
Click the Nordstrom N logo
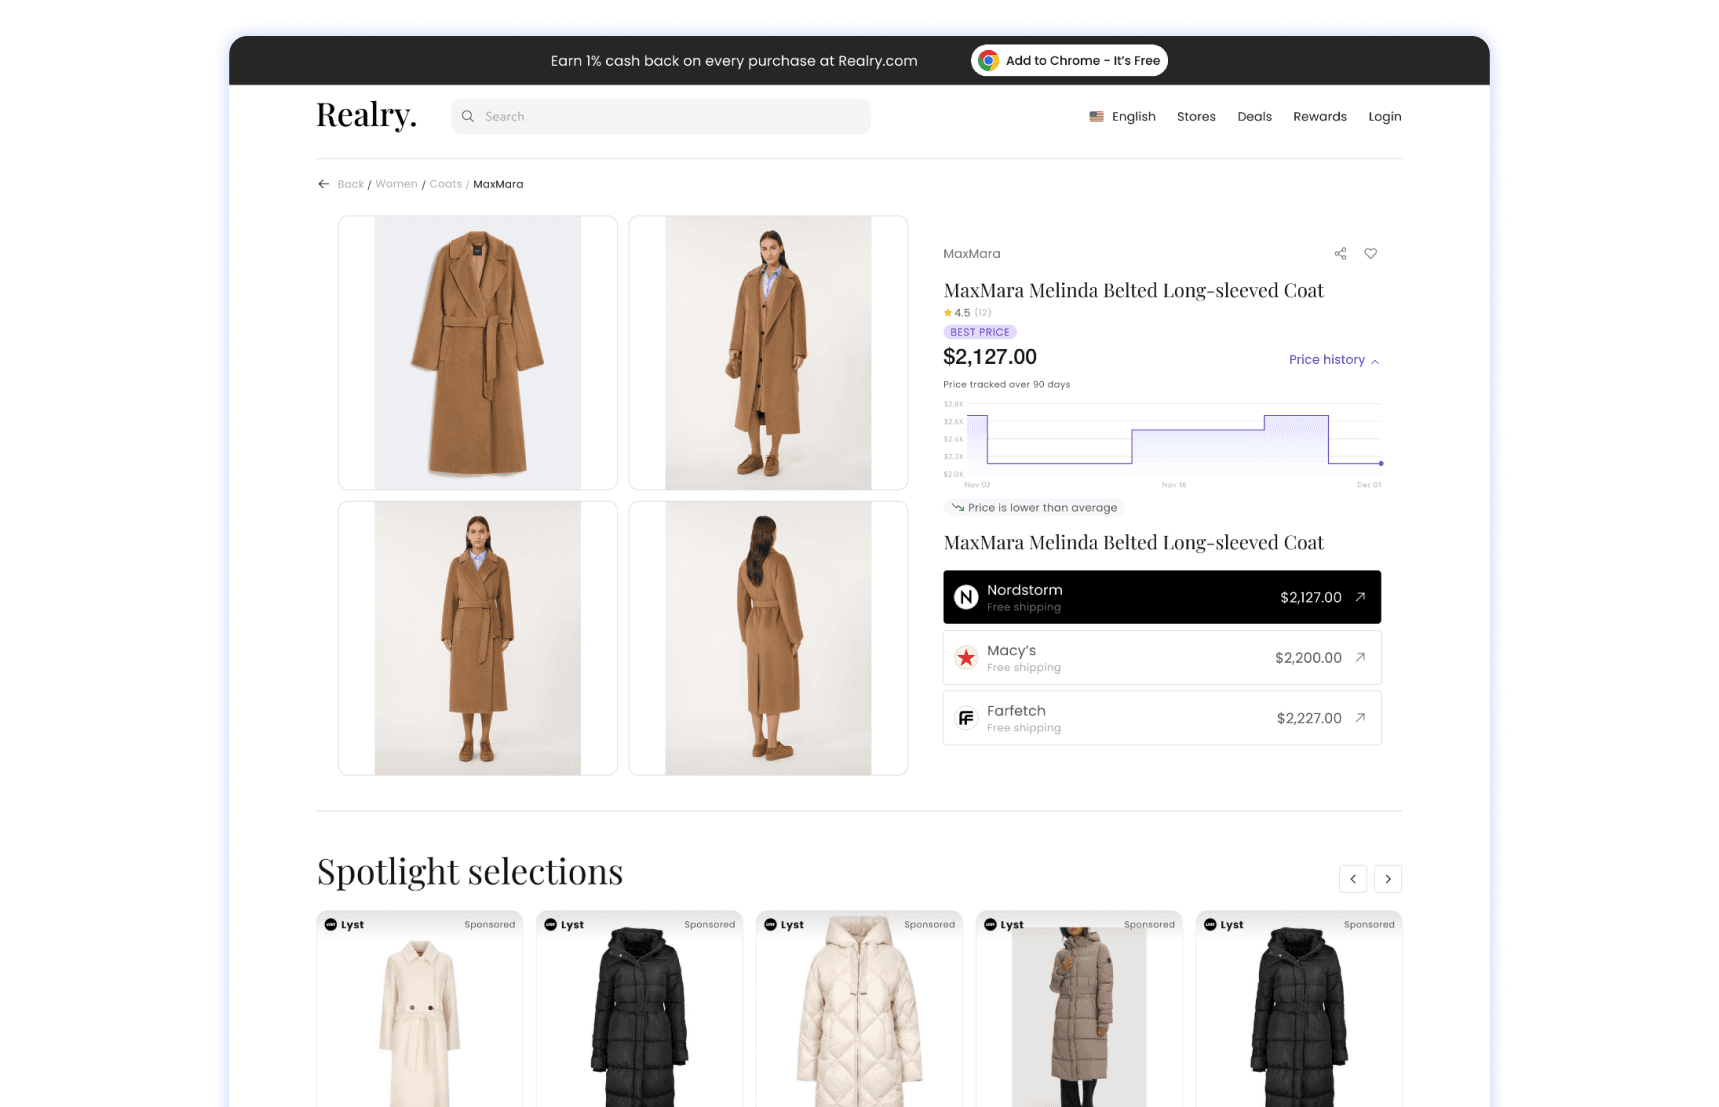point(965,597)
